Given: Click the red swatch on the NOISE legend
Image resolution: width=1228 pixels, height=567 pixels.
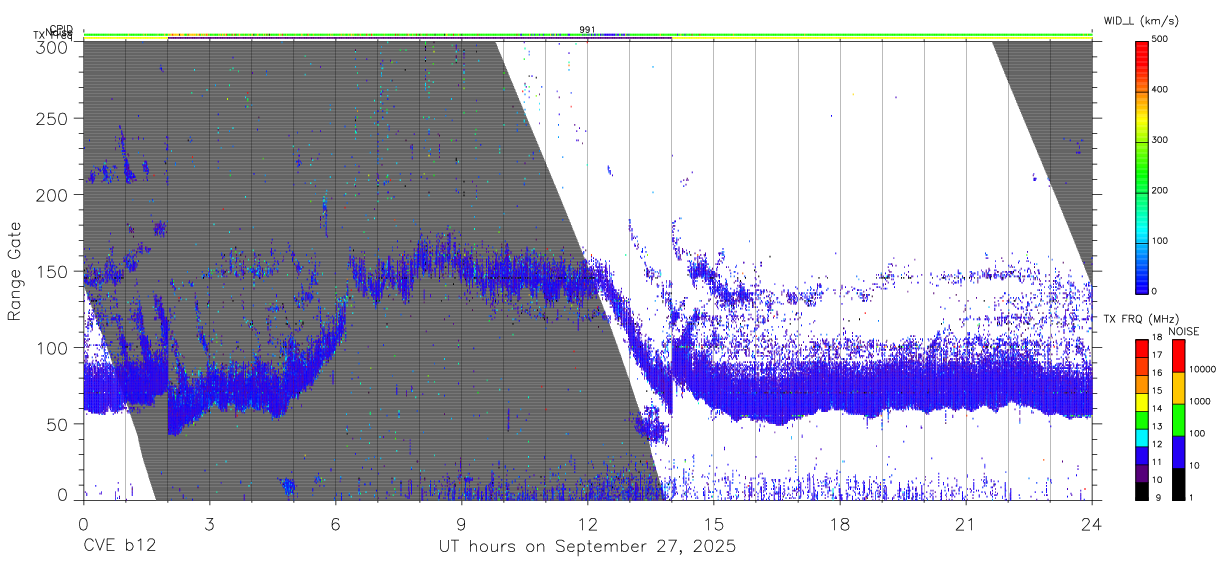Looking at the screenshot, I should 1177,356.
